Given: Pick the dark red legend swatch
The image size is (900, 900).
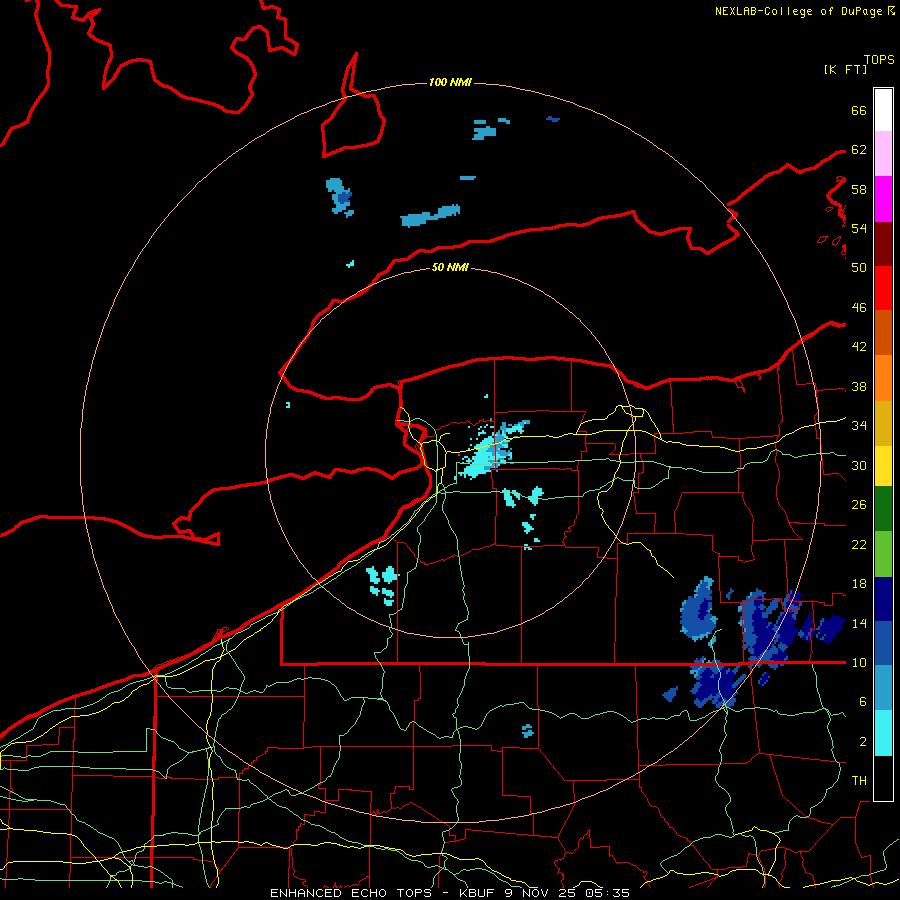Looking at the screenshot, I should tap(883, 243).
